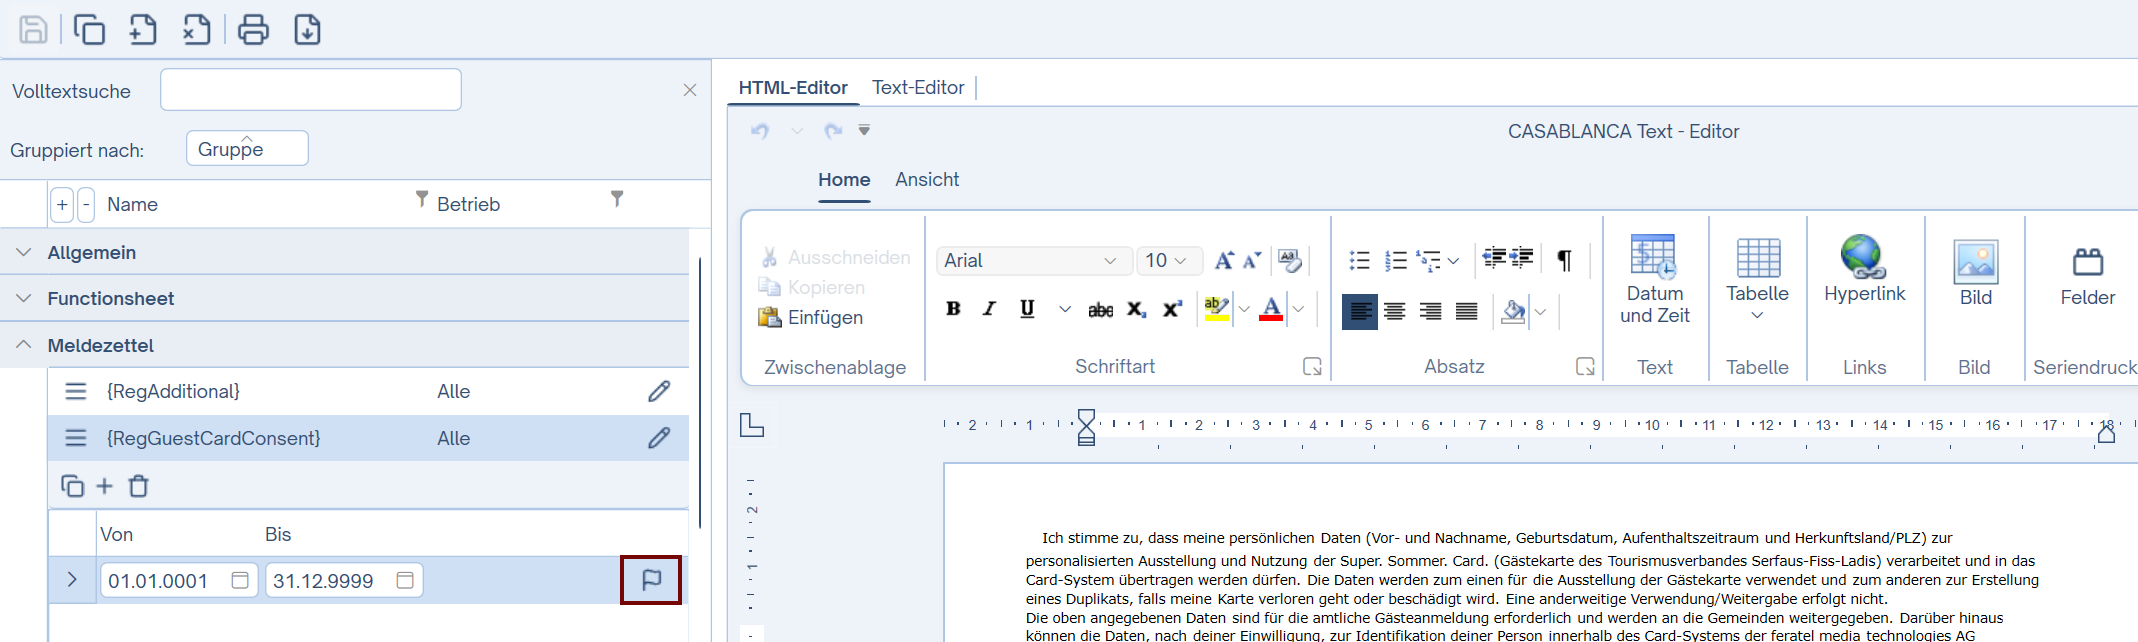Open the Tabelle insert menu
The height and width of the screenshot is (642, 2138).
point(1757,280)
